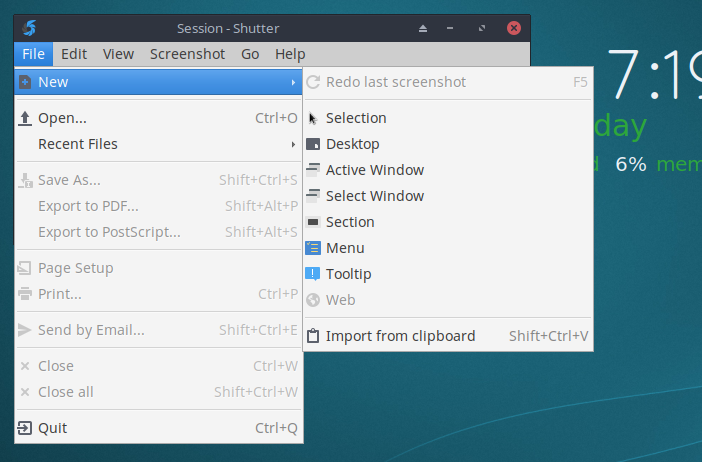
Task: Click Redo last screenshot entry
Action: tap(448, 82)
